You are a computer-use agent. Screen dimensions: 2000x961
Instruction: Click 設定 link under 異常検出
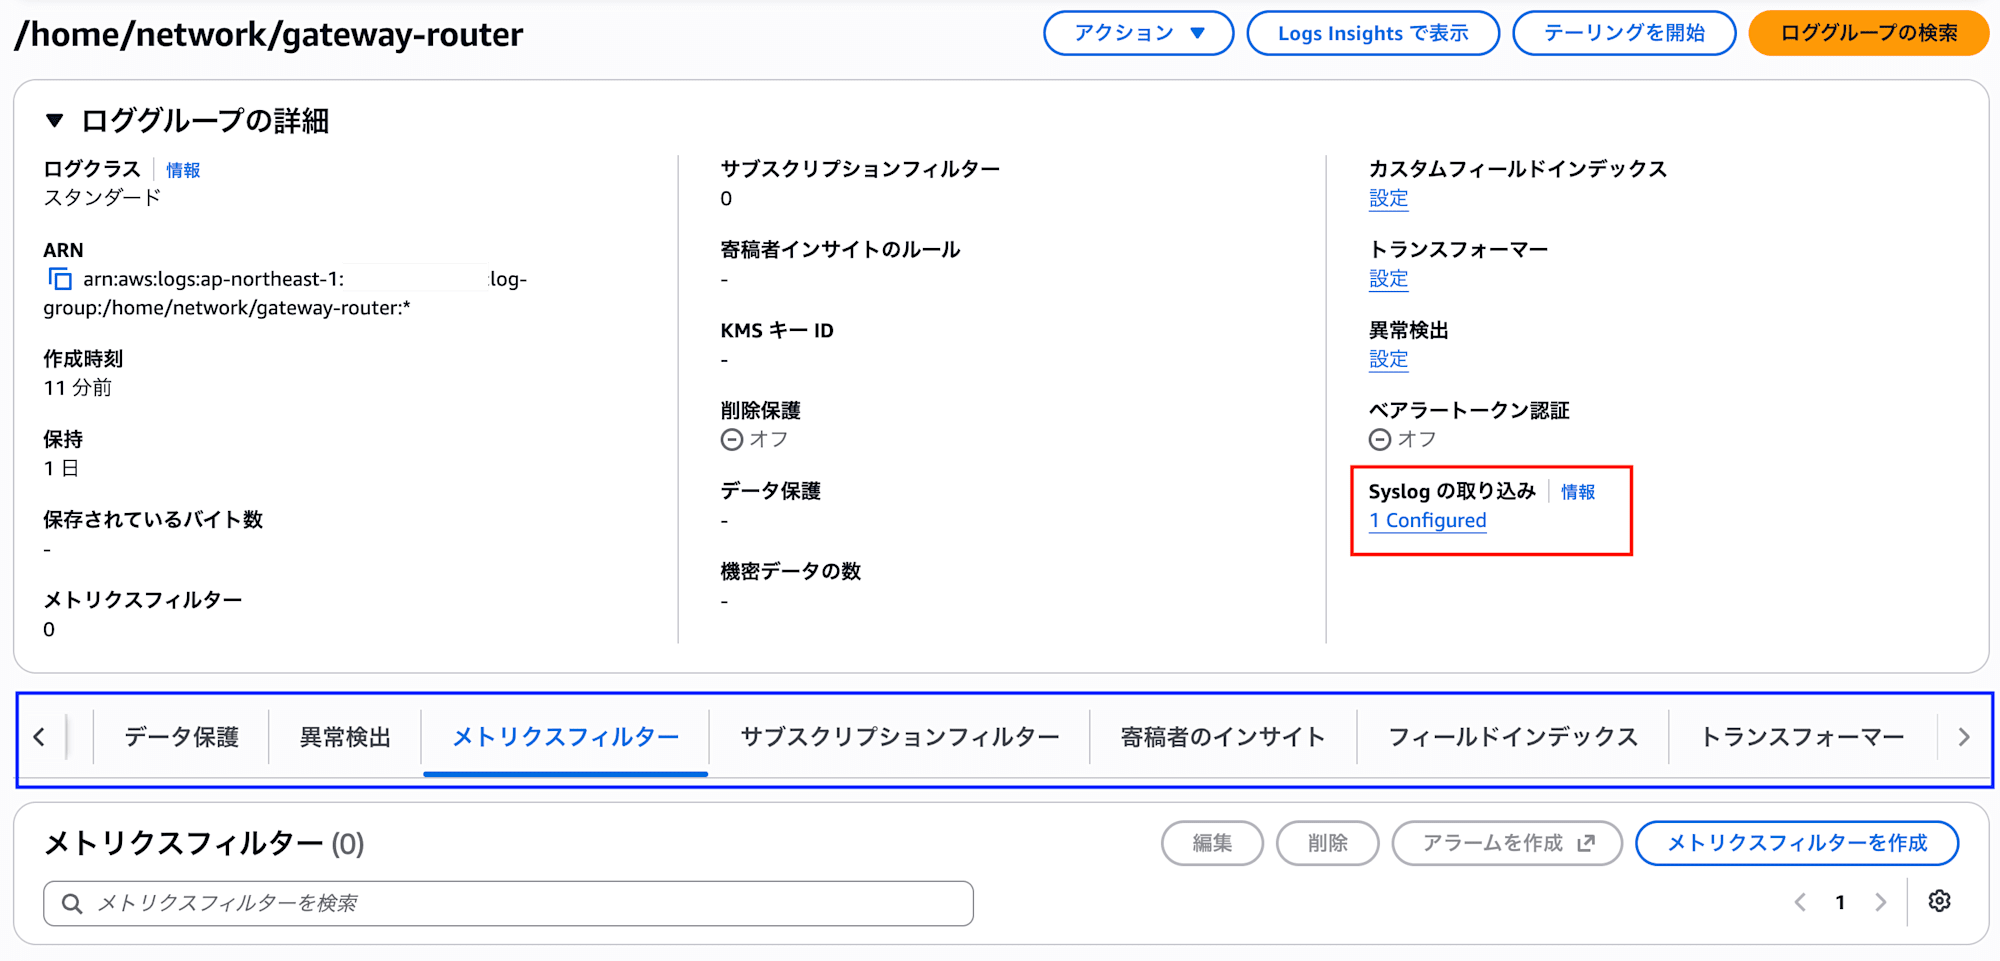(1388, 359)
